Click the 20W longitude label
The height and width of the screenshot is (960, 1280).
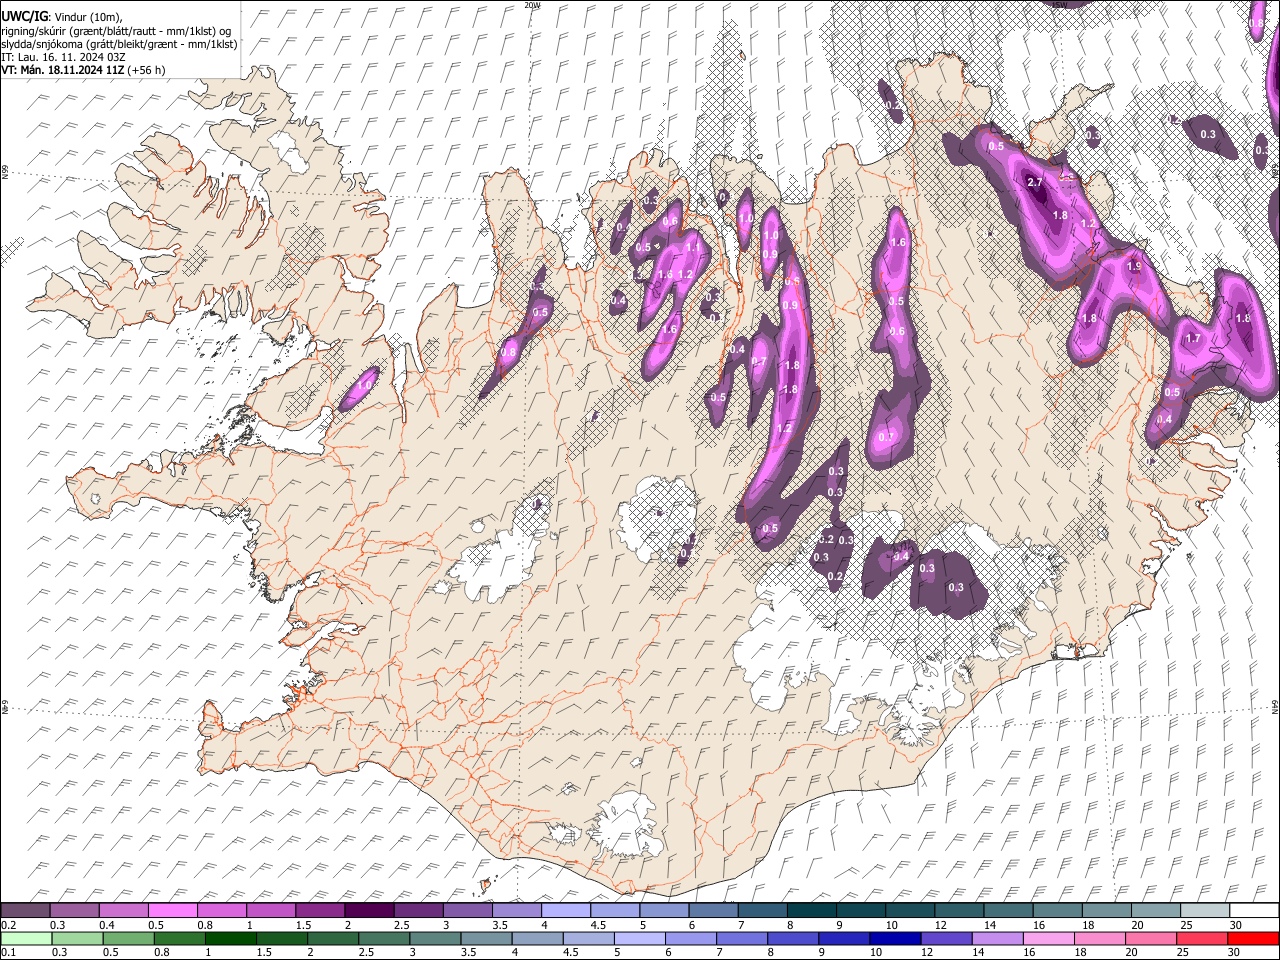pyautogui.click(x=532, y=5)
